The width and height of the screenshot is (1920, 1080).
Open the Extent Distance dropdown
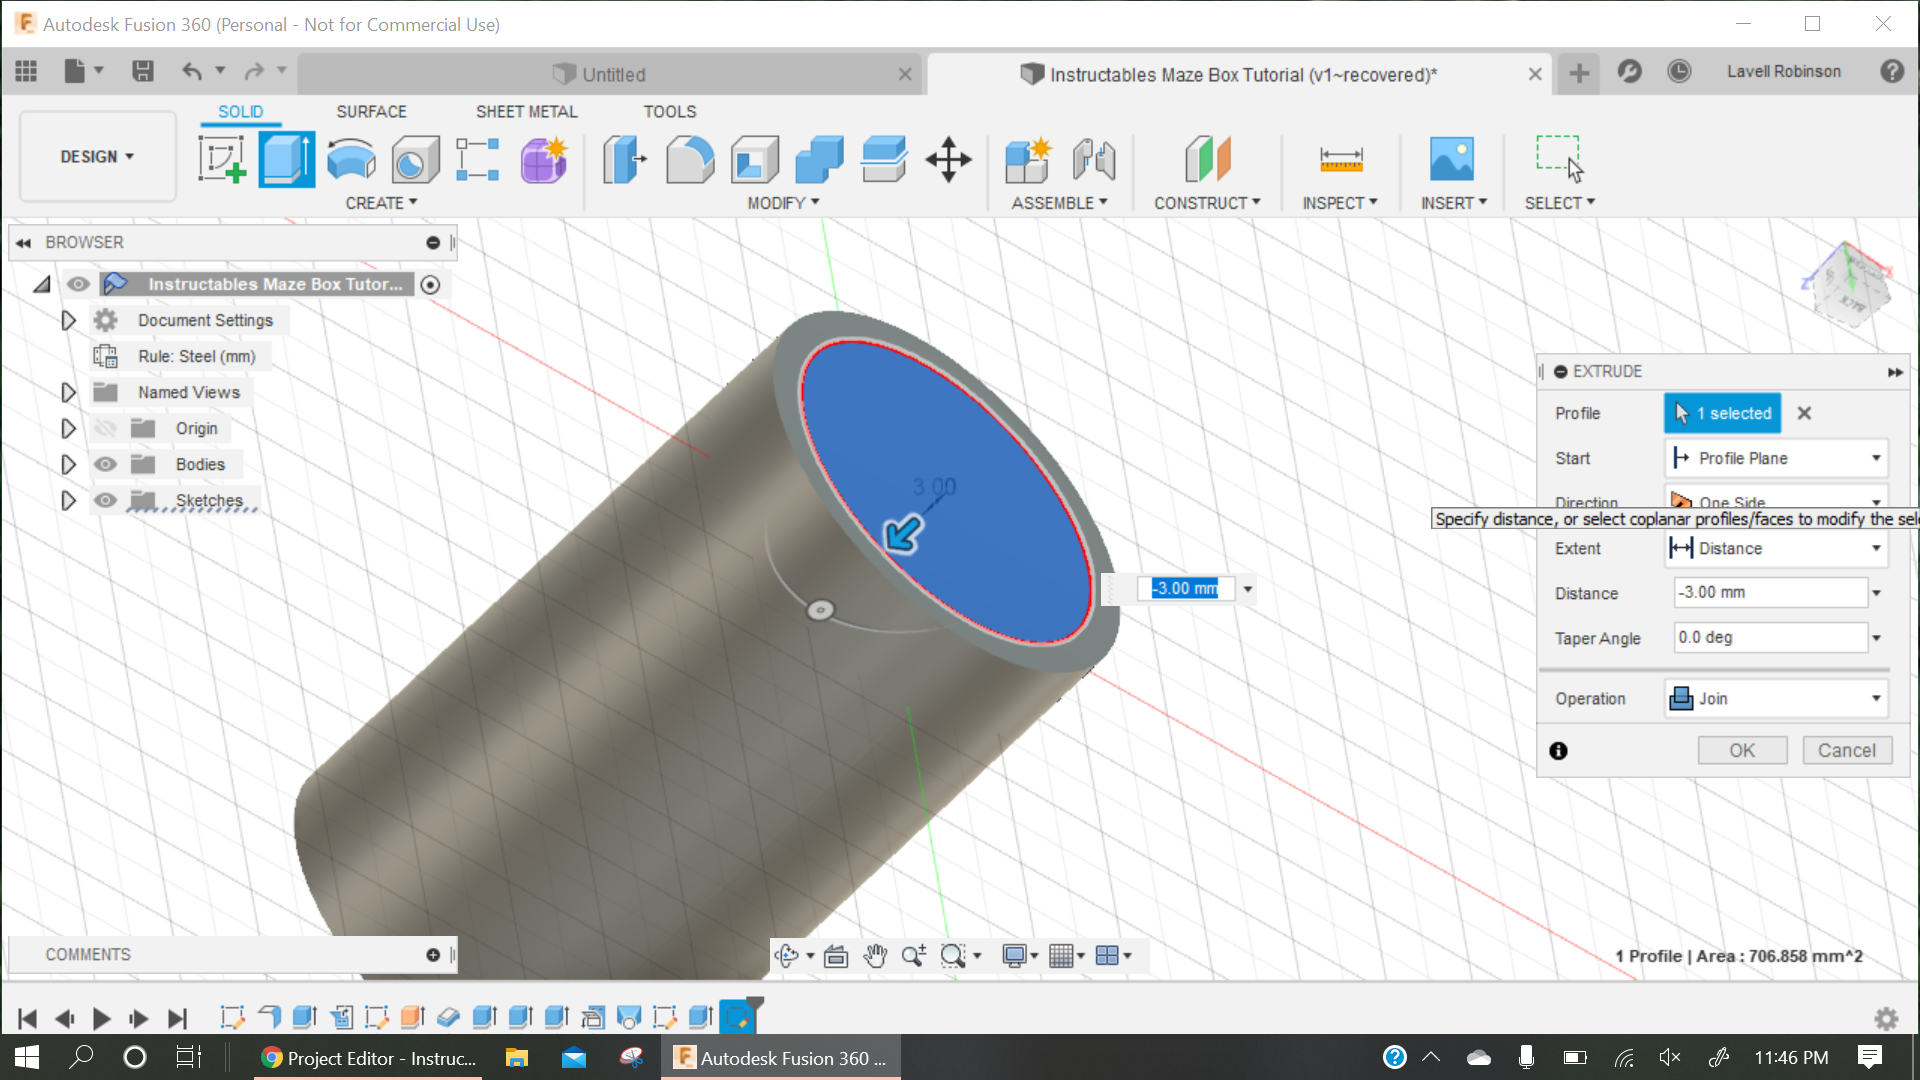(x=1776, y=548)
